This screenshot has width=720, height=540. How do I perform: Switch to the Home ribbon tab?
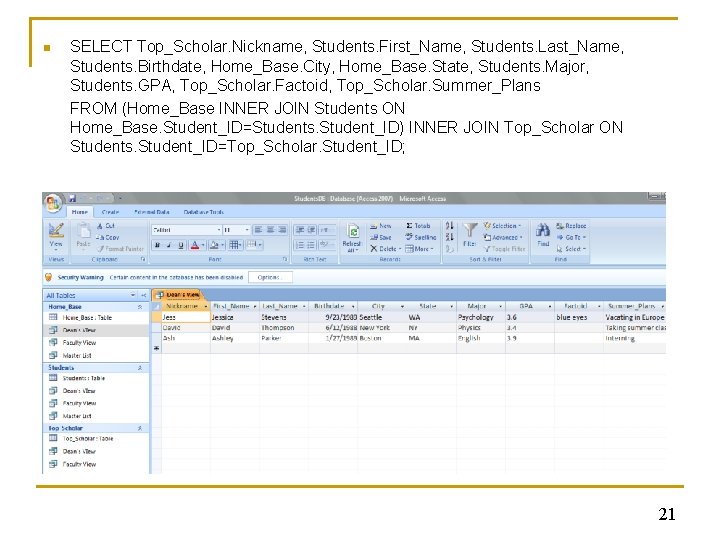pos(79,212)
